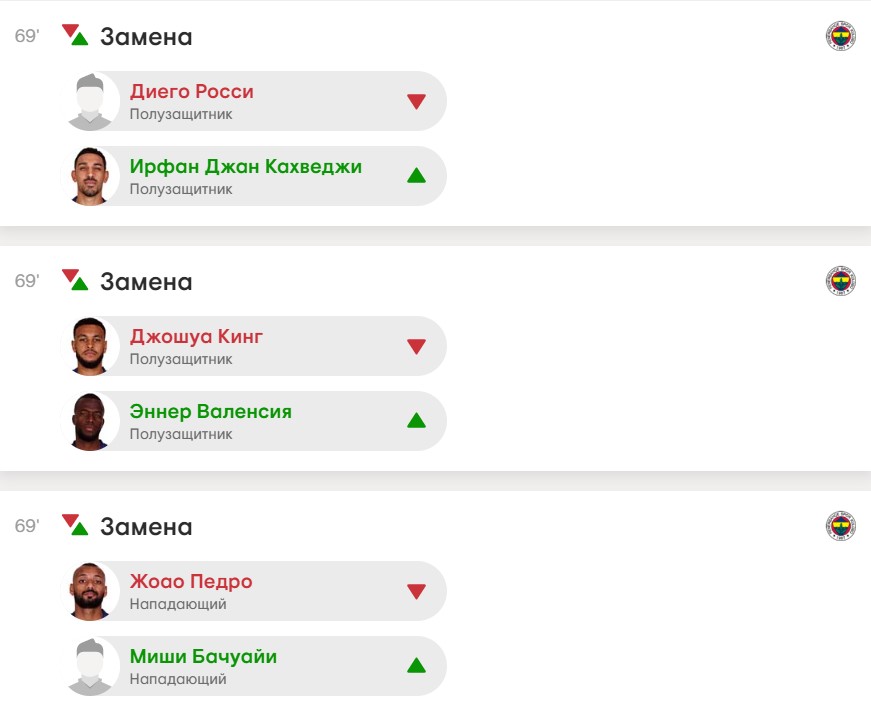Click green up arrow next to Ирфан Джан Кахведжи
The image size is (871, 714).
click(417, 176)
